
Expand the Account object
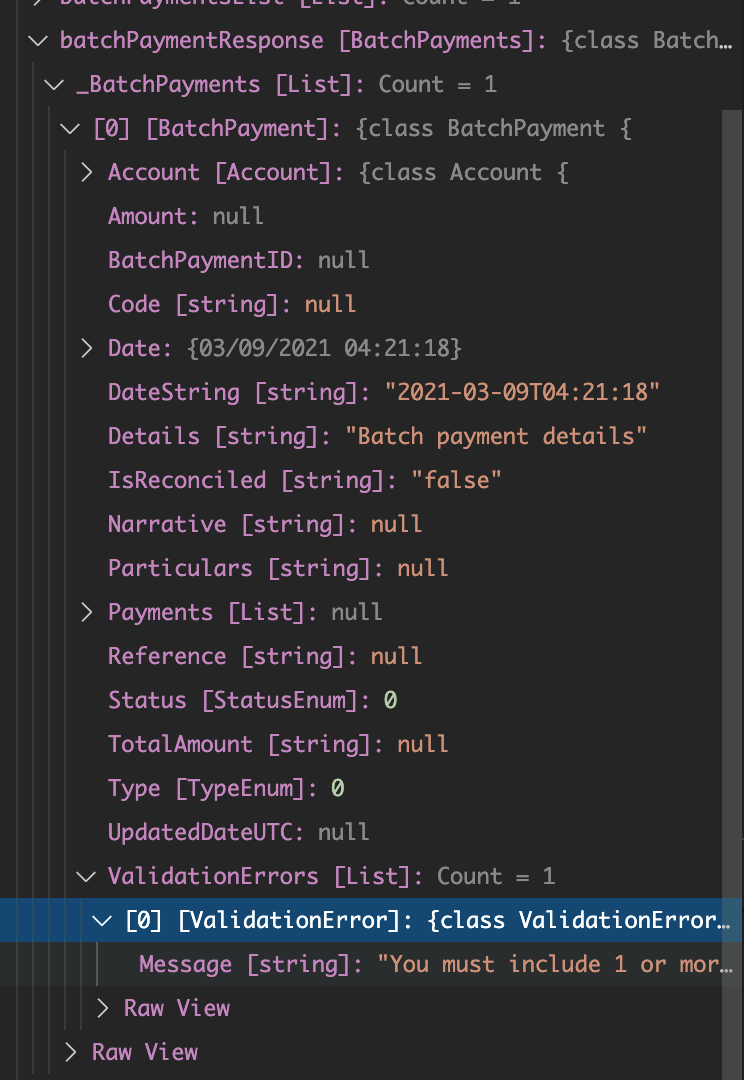[x=86, y=172]
